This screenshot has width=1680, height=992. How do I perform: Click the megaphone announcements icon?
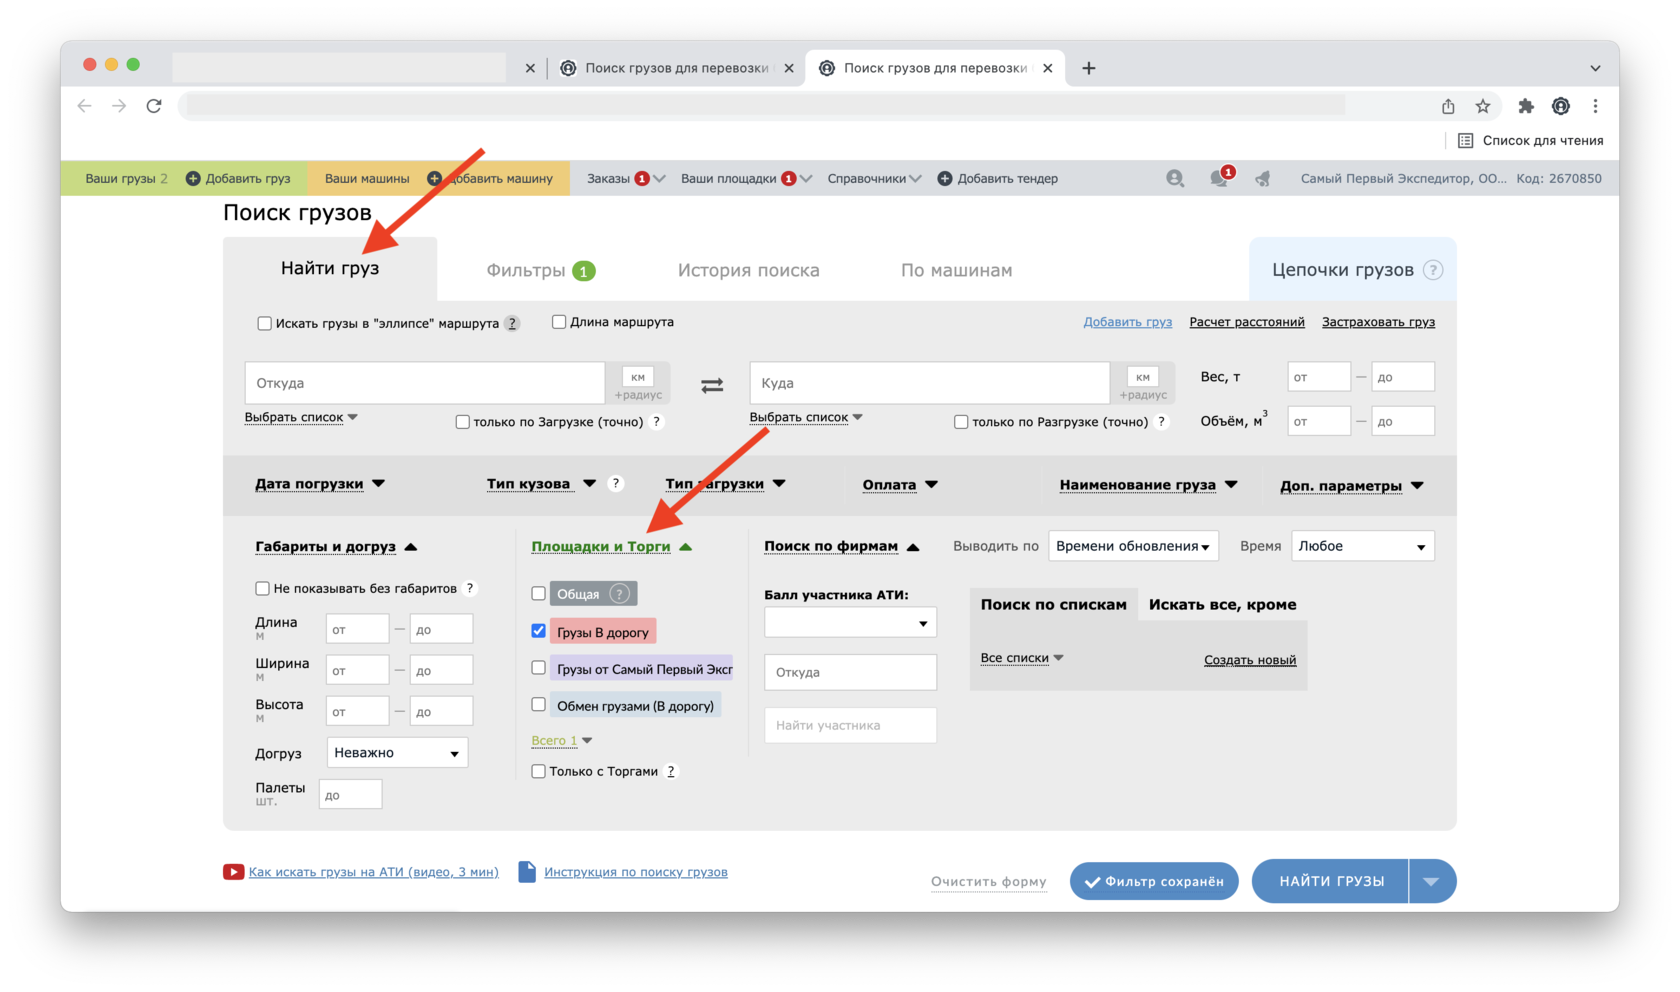click(x=1263, y=178)
